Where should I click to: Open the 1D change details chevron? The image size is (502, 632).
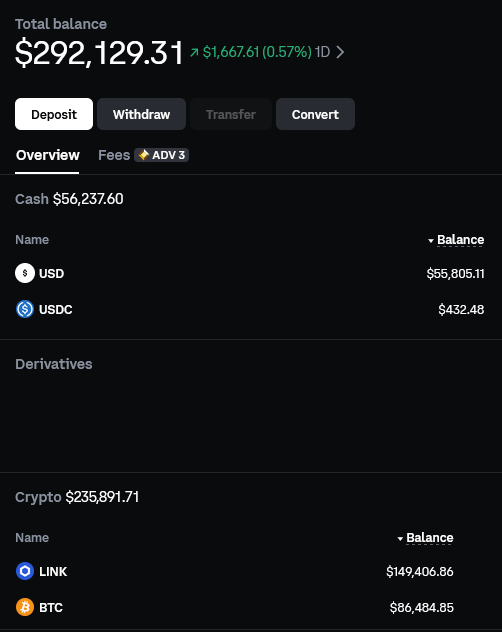coord(340,52)
